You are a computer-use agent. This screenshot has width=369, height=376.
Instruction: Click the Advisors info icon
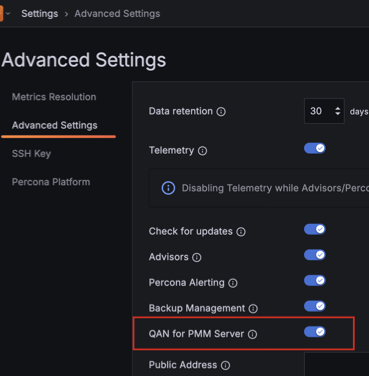(197, 257)
